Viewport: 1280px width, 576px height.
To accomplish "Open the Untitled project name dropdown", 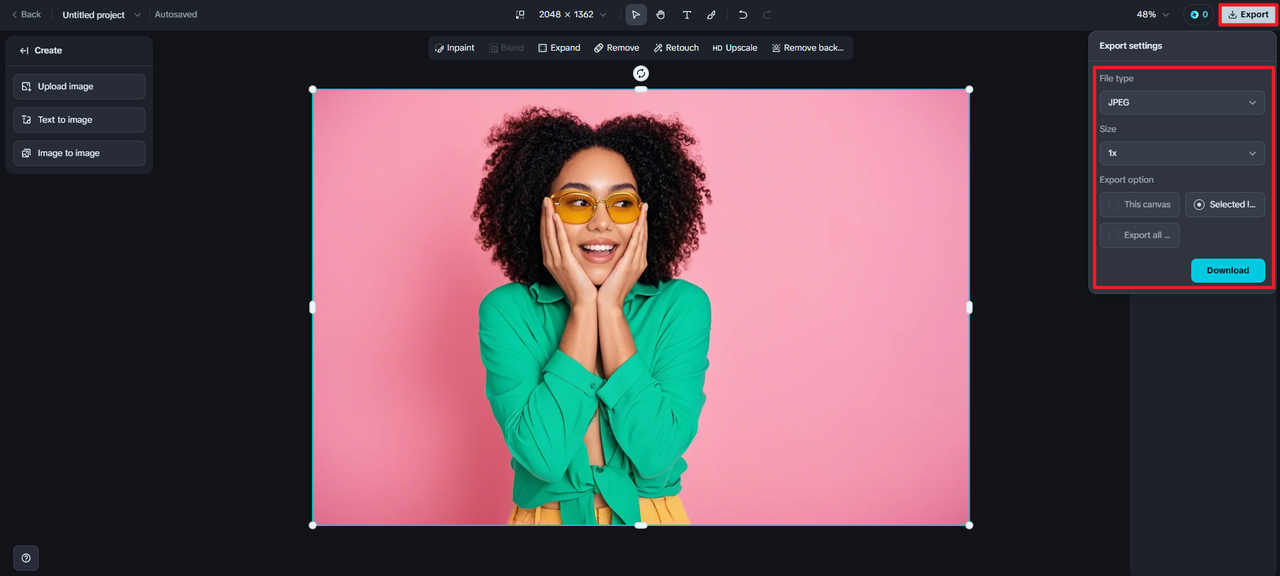I will coord(101,15).
